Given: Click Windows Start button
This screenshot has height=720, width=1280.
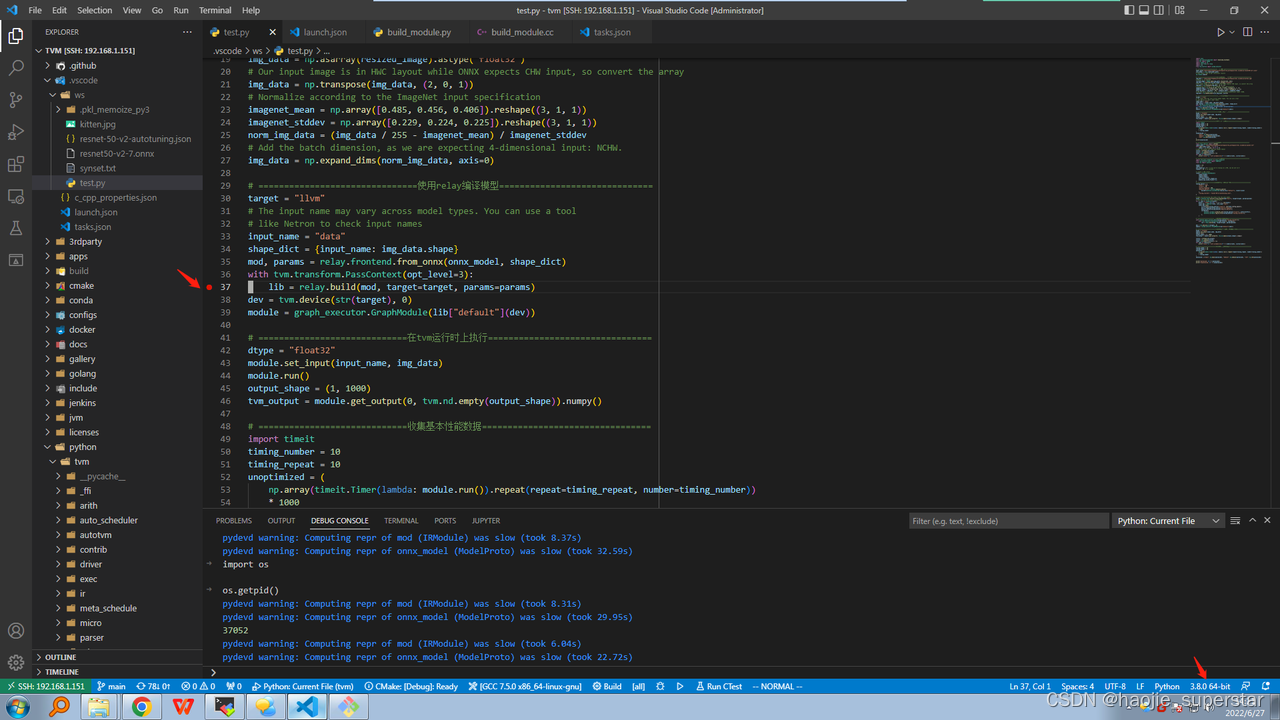Looking at the screenshot, I should coord(18,707).
